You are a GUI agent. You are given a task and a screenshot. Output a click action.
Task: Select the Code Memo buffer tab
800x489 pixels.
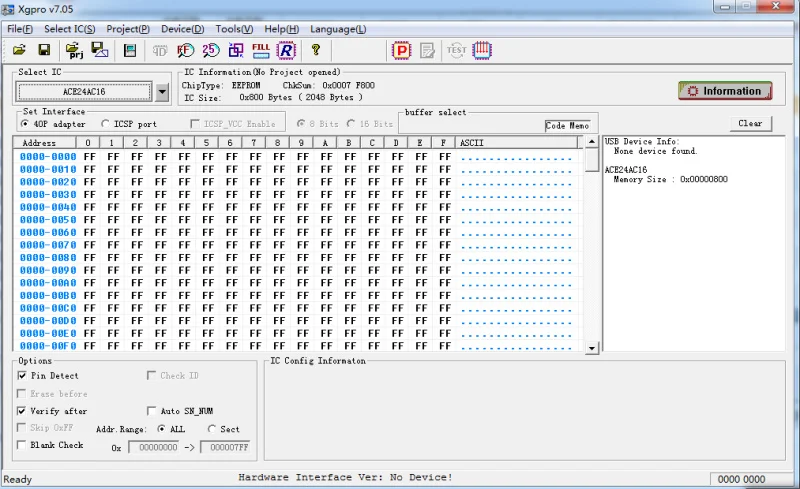[x=567, y=126]
